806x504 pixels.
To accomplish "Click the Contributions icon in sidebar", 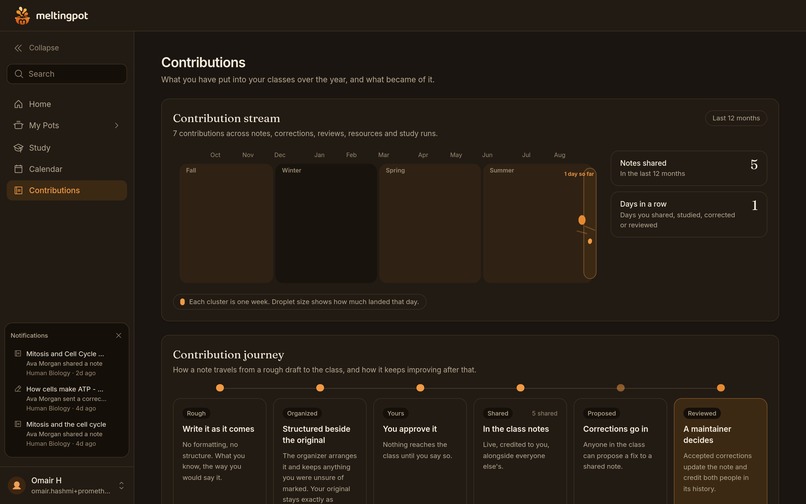I will coord(19,190).
